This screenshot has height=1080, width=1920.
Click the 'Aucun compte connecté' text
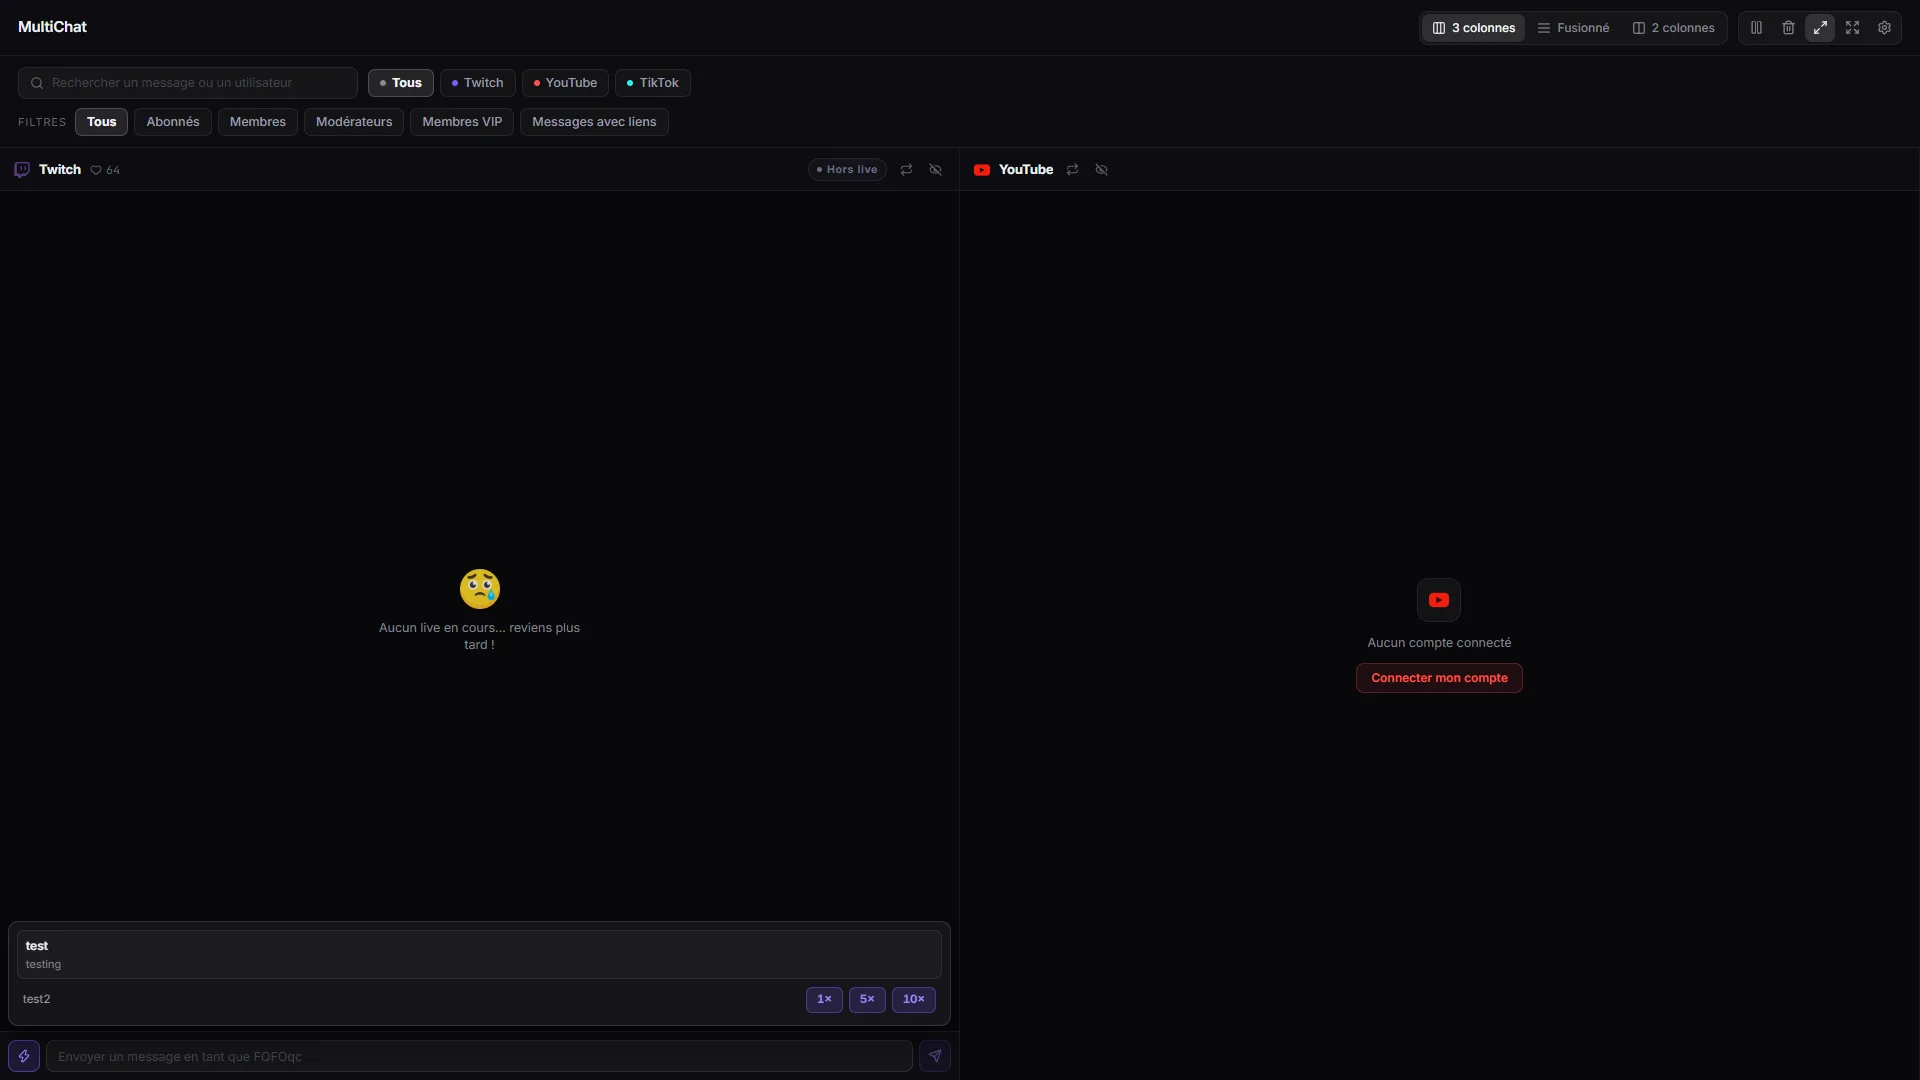[1439, 643]
